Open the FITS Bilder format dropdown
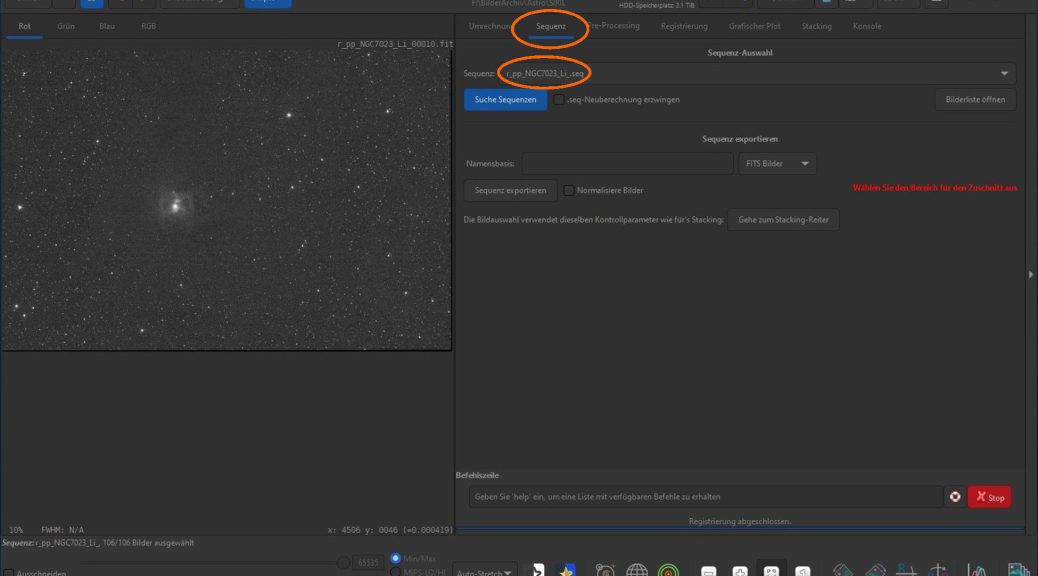1038x576 pixels. [x=778, y=163]
